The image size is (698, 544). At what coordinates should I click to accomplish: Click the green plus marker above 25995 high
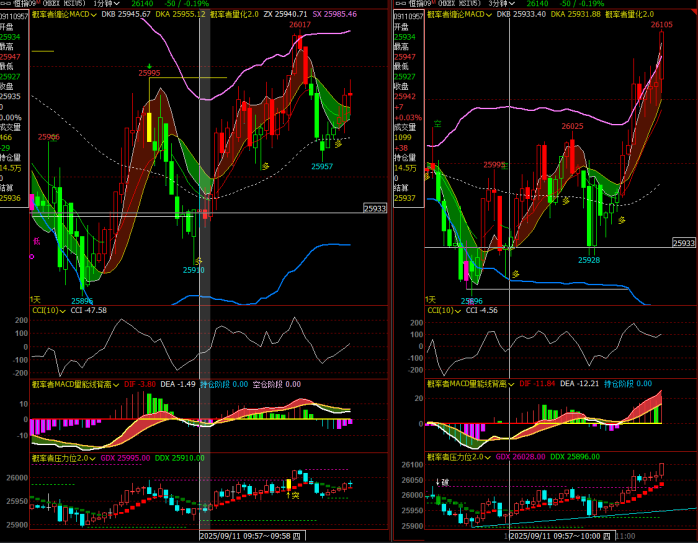150,66
